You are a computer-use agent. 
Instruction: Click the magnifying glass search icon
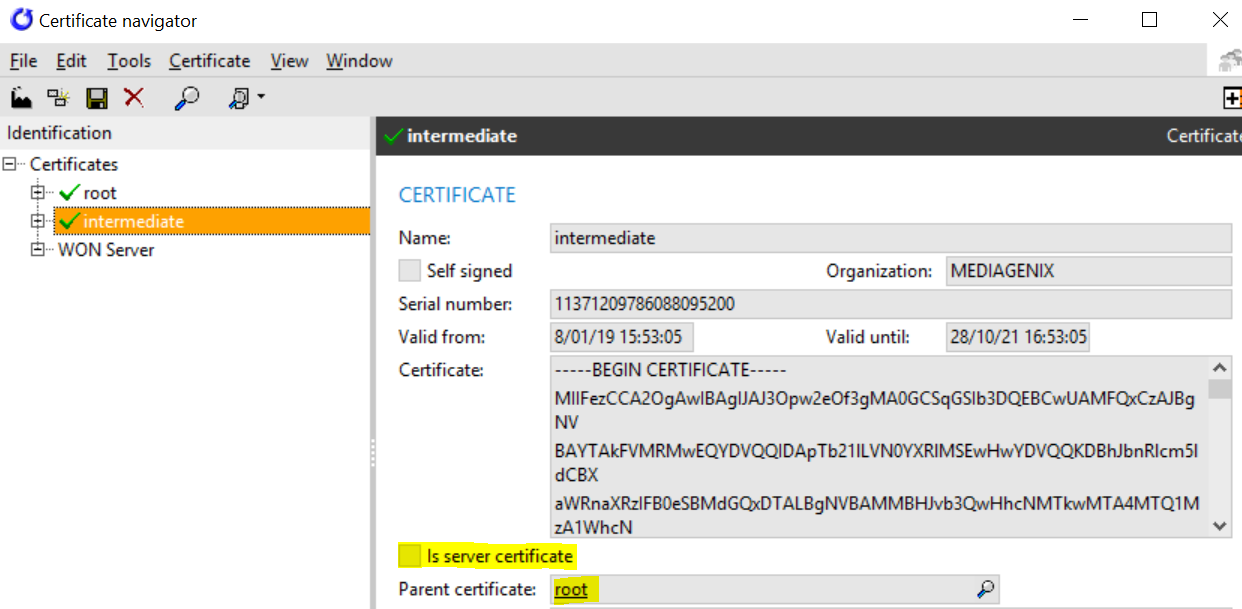pyautogui.click(x=185, y=97)
